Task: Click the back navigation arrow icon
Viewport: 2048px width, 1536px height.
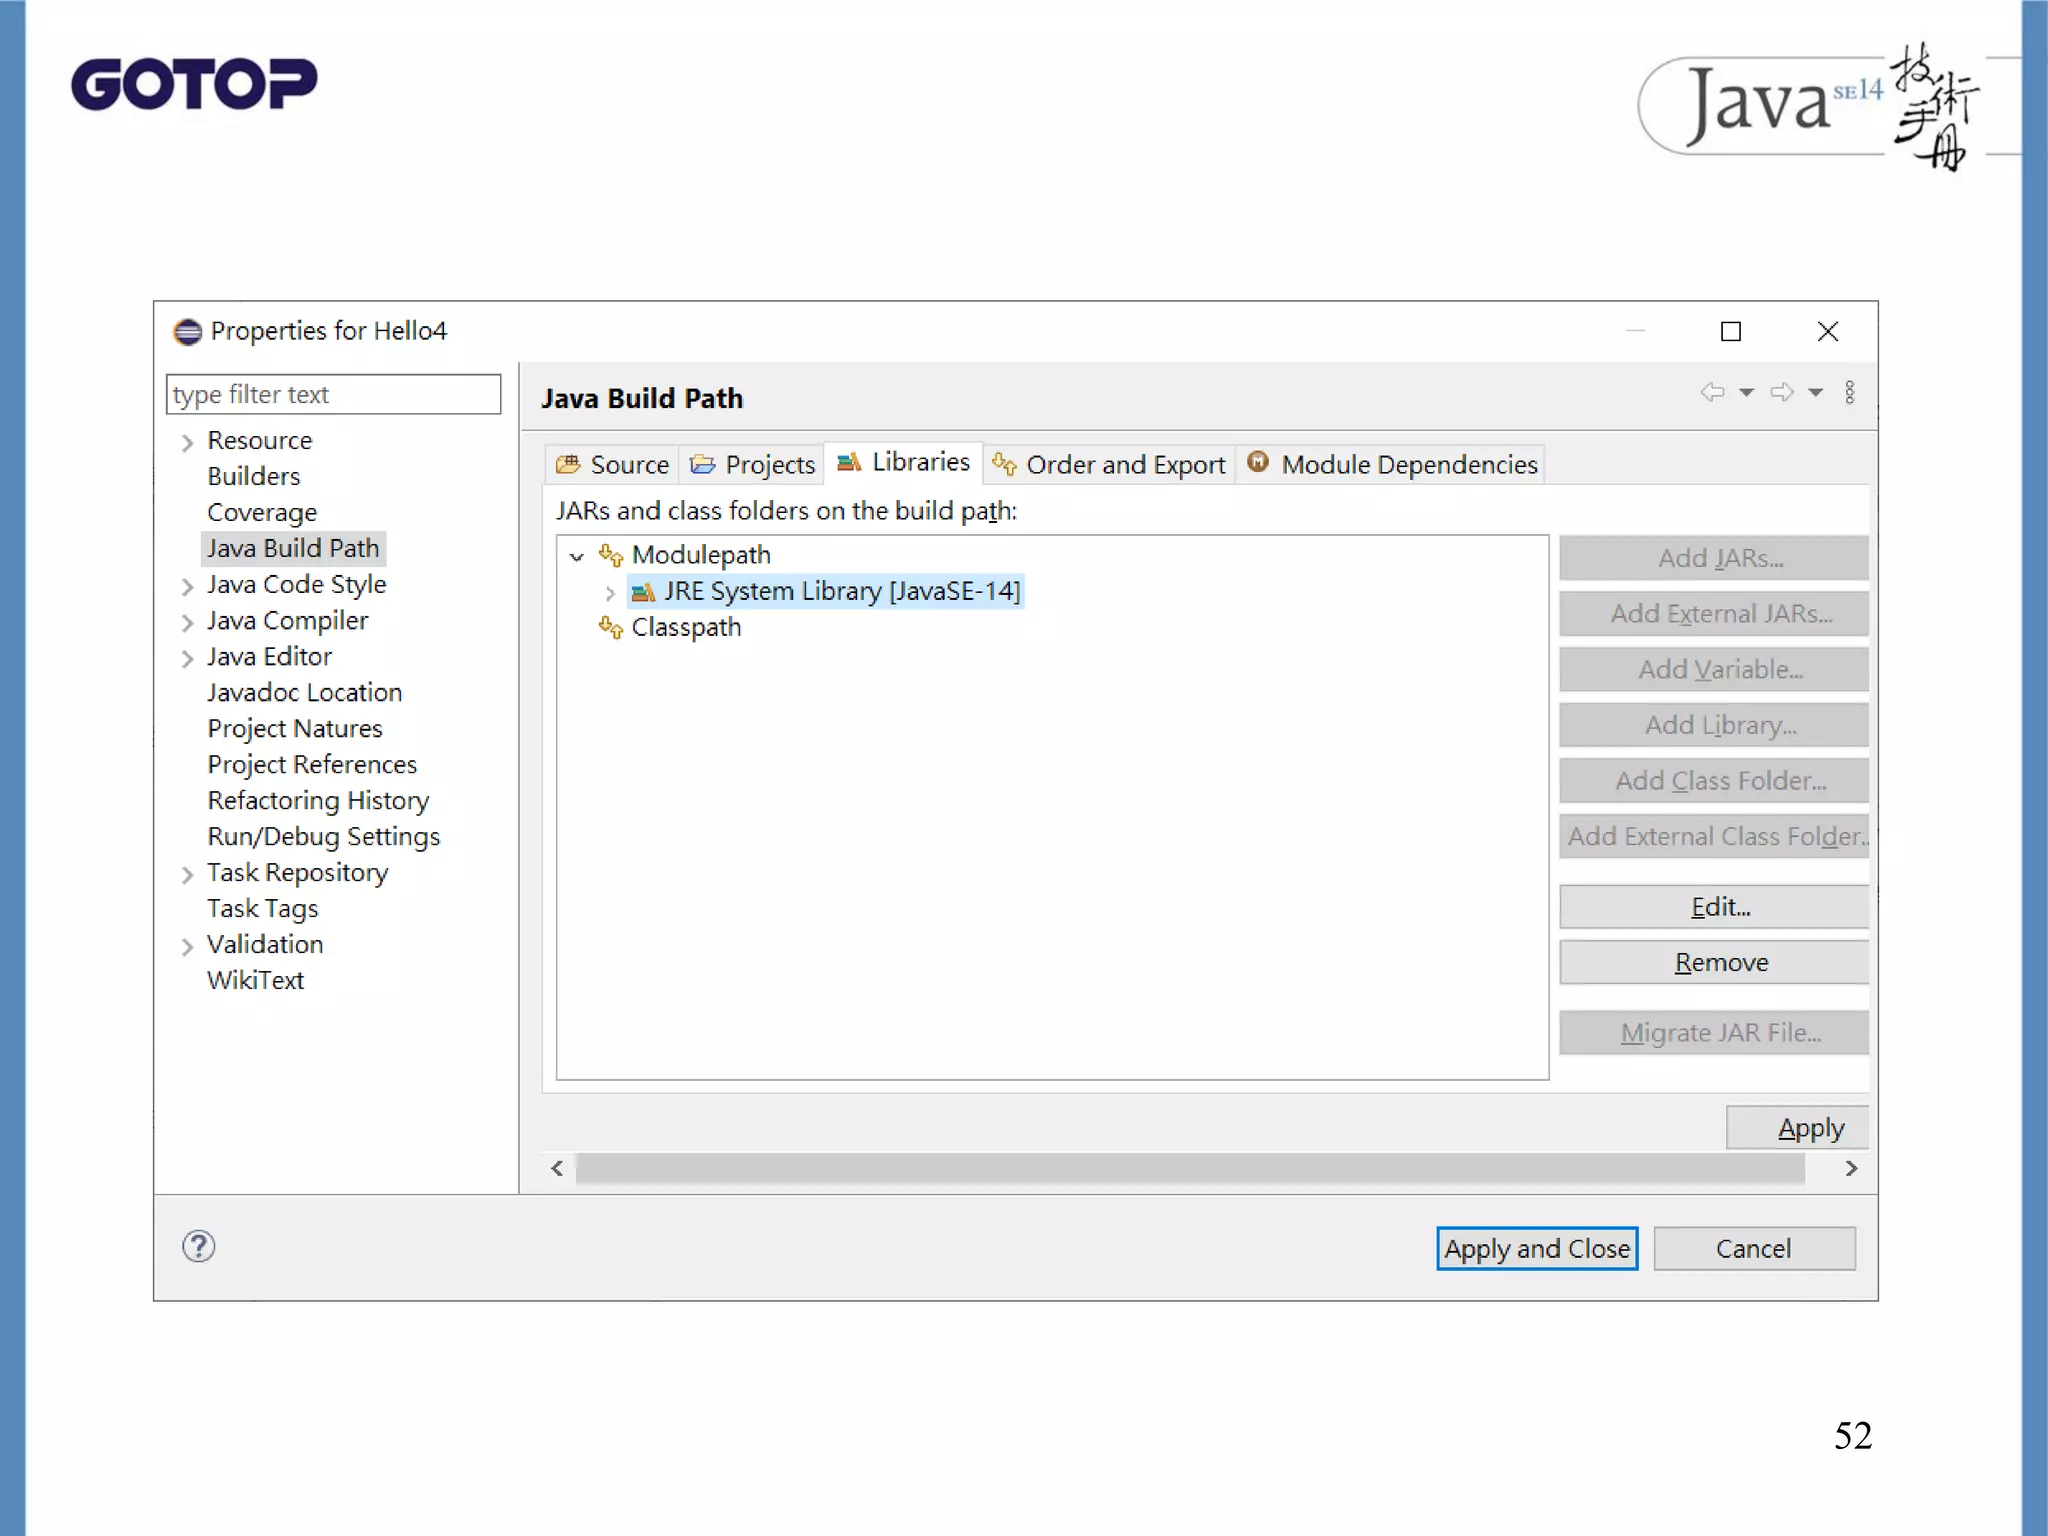Action: point(1712,392)
